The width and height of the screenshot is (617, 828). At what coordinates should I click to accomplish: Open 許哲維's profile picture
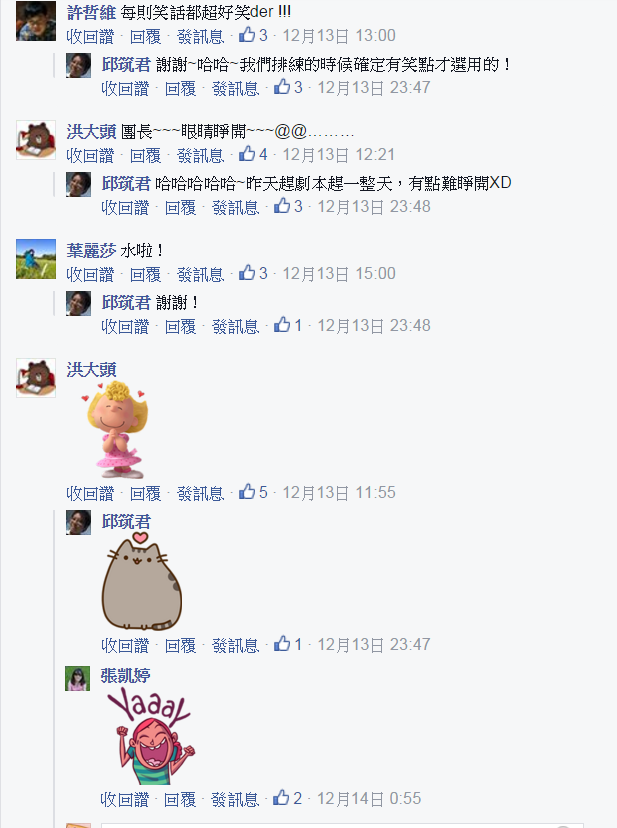pos(36,21)
